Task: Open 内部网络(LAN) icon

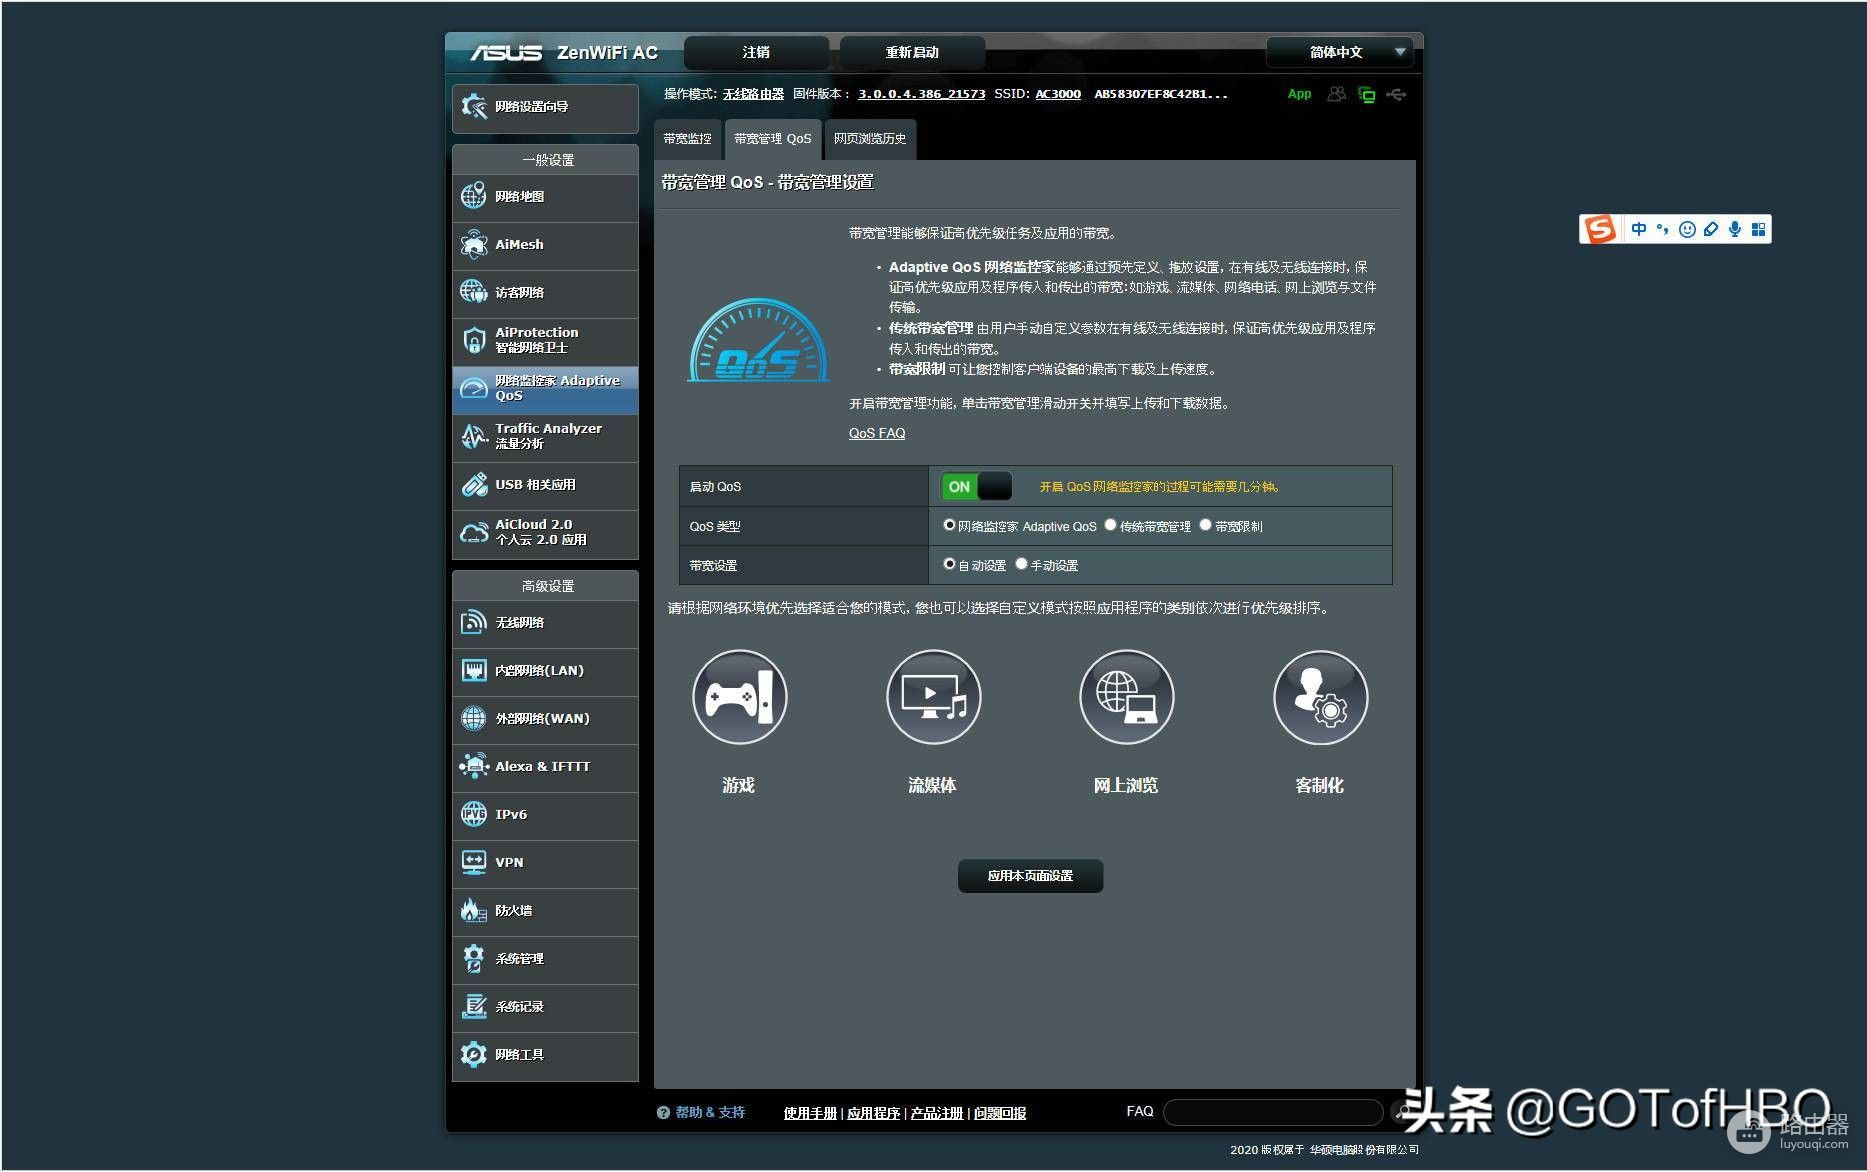Action: [474, 670]
